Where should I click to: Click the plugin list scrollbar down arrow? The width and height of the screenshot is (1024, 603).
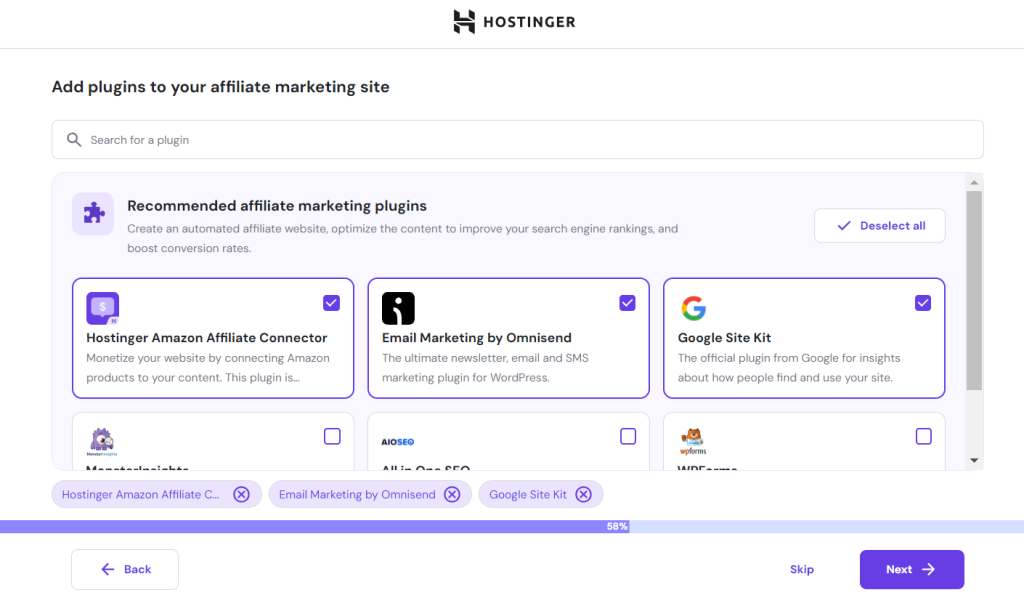tap(974, 460)
